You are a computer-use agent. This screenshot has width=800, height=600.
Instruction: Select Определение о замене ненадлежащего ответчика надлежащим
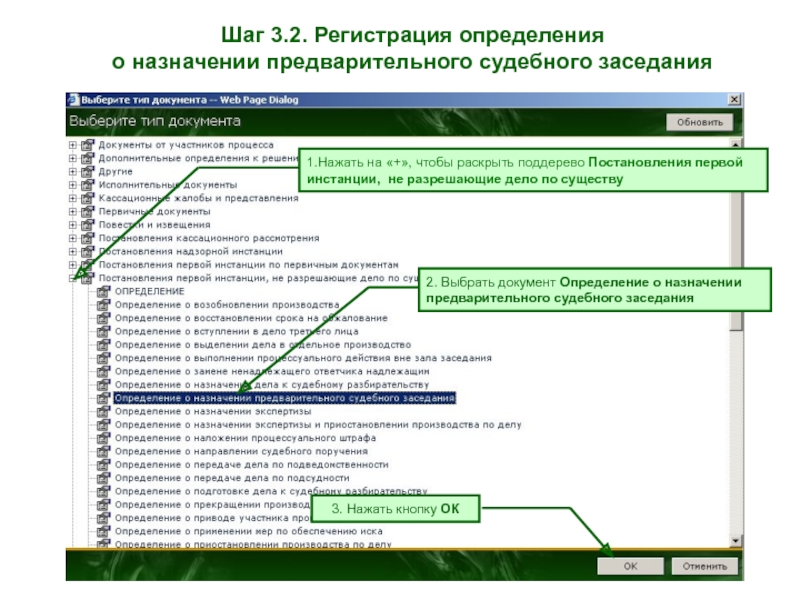pyautogui.click(x=272, y=371)
